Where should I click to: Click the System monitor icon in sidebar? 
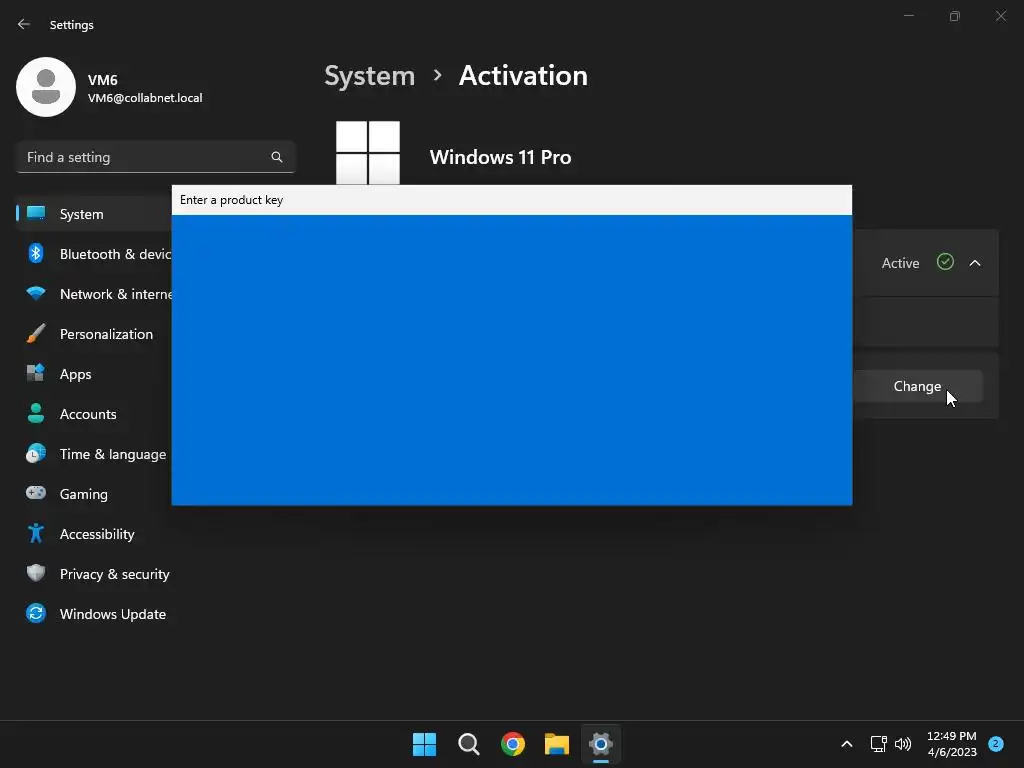pyautogui.click(x=36, y=213)
